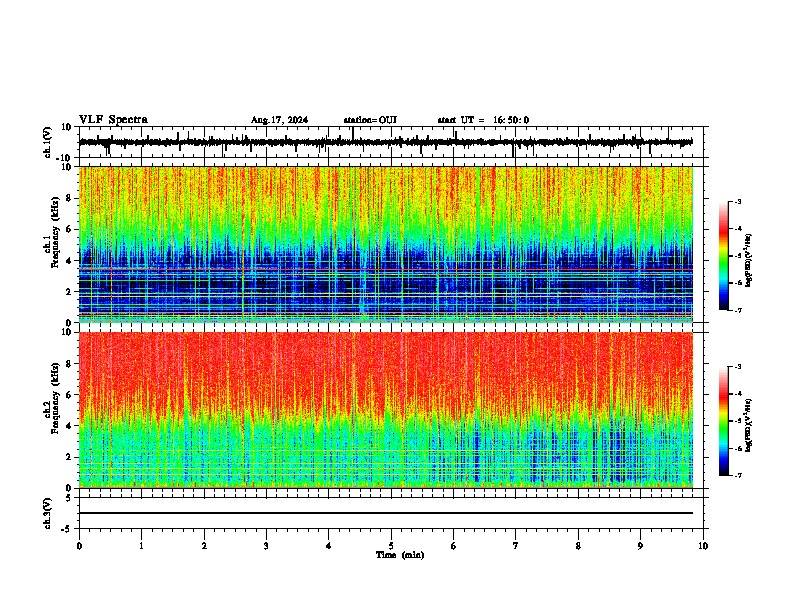792x612 pixels.
Task: Click the "-5" tick on ch.3(V) axis
Action: click(x=67, y=529)
